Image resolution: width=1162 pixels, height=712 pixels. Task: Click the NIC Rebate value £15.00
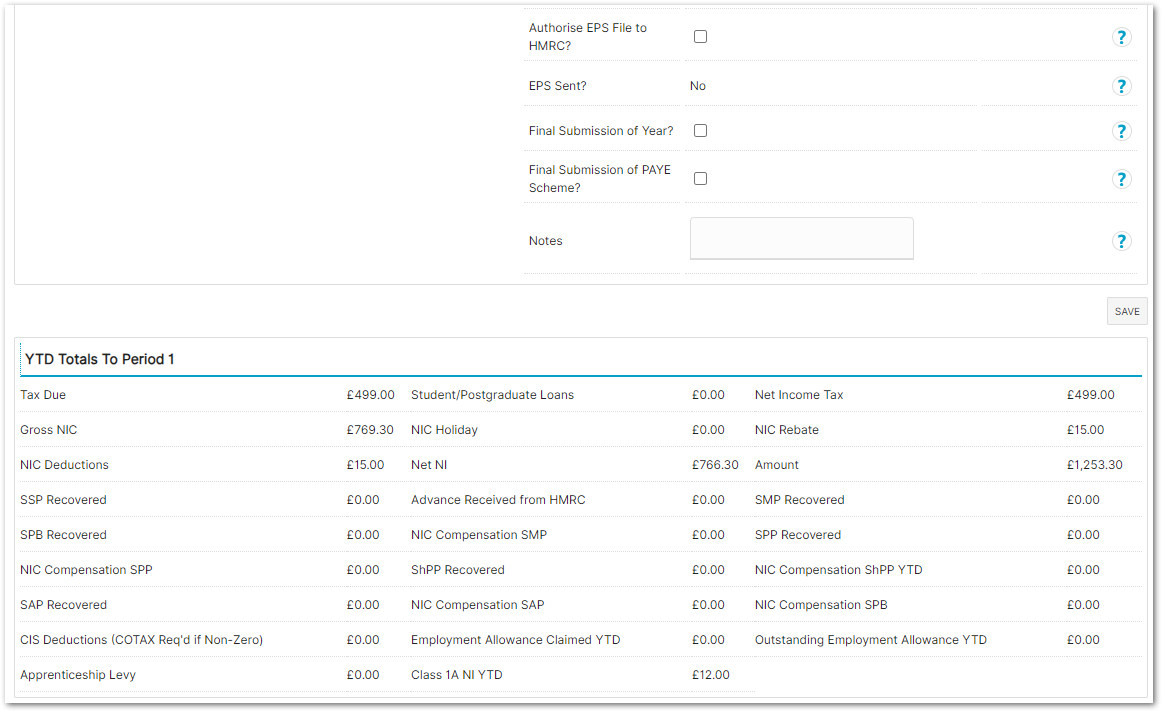tap(1085, 430)
